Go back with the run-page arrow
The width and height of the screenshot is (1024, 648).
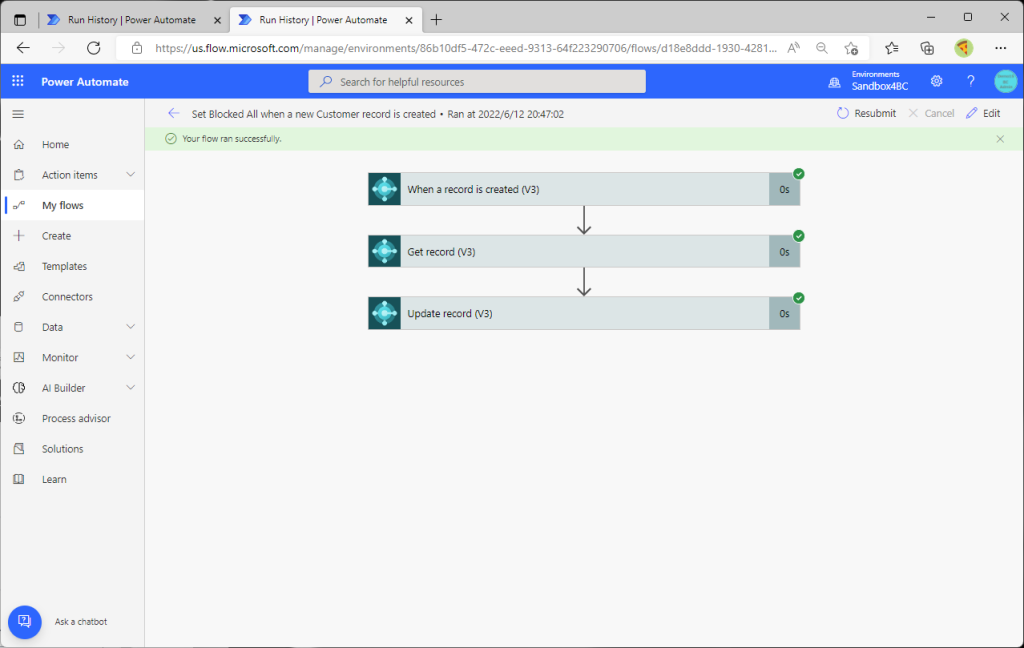point(173,113)
